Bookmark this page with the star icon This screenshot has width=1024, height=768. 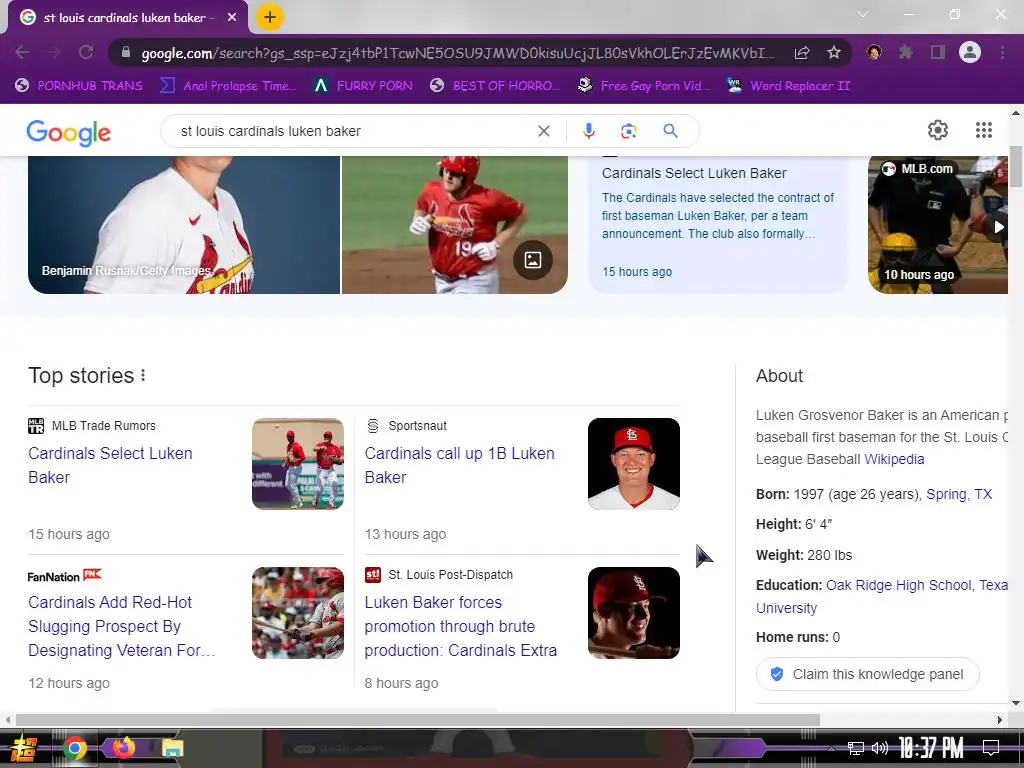pos(834,52)
